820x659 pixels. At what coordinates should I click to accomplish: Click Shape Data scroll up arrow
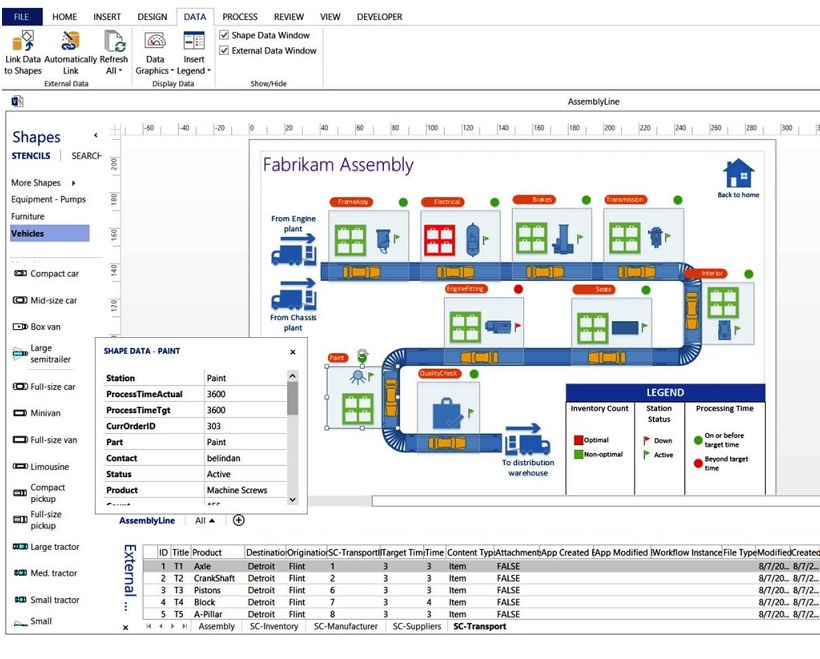click(x=292, y=376)
